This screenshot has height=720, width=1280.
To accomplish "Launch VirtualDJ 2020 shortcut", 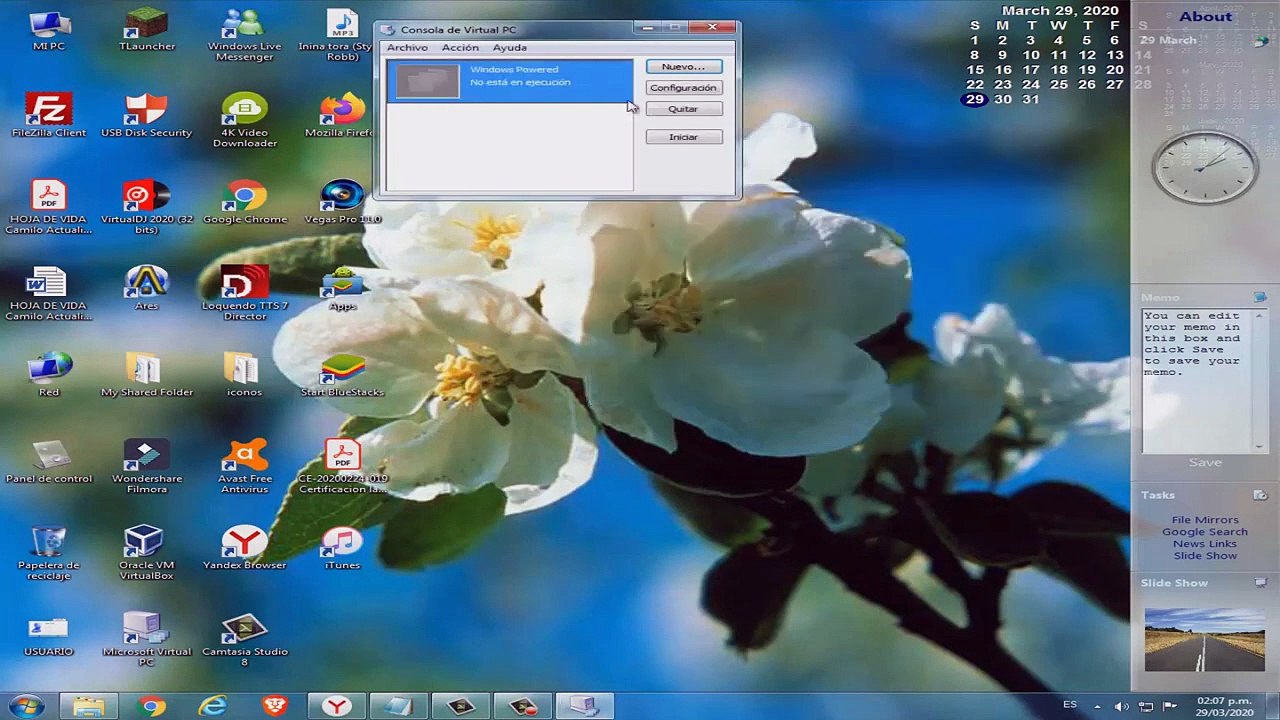I will 146,208.
